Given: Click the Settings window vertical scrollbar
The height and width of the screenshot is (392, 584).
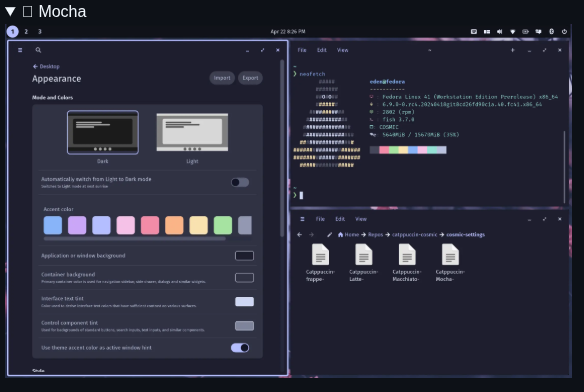Looking at the screenshot, I should click(282, 148).
